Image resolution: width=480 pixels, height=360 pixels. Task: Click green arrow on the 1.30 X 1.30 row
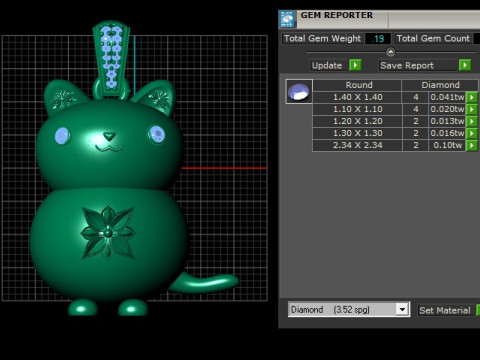(472, 133)
